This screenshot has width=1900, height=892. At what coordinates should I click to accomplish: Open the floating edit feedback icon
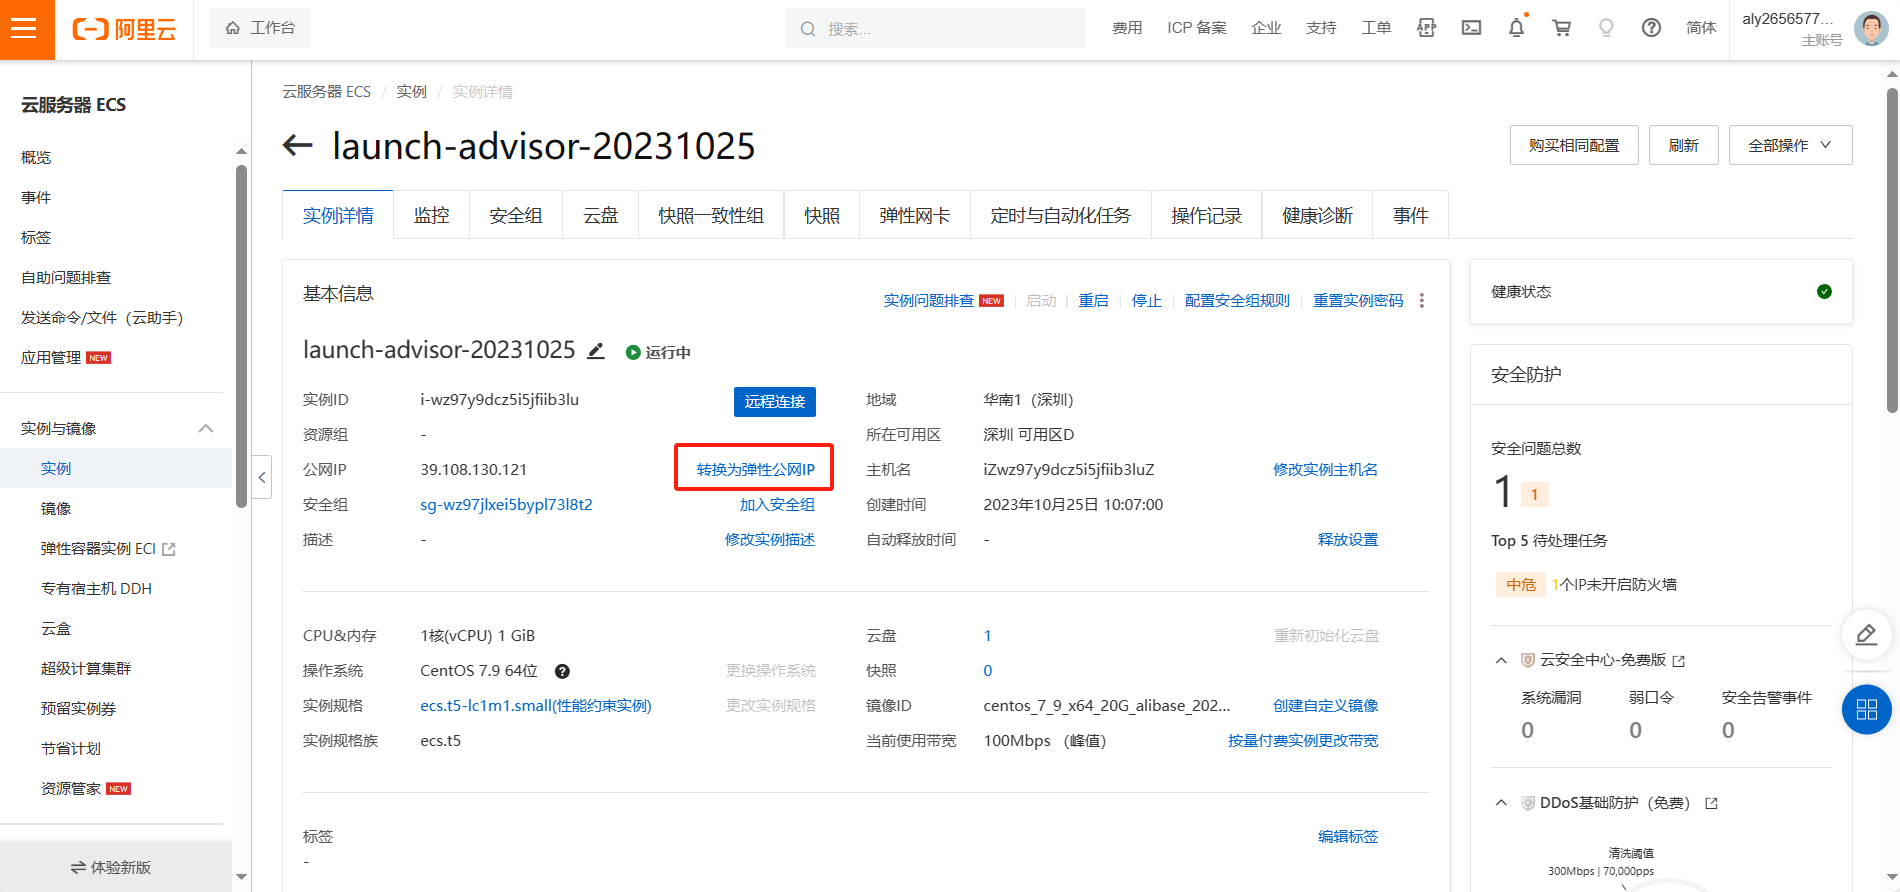click(1866, 635)
